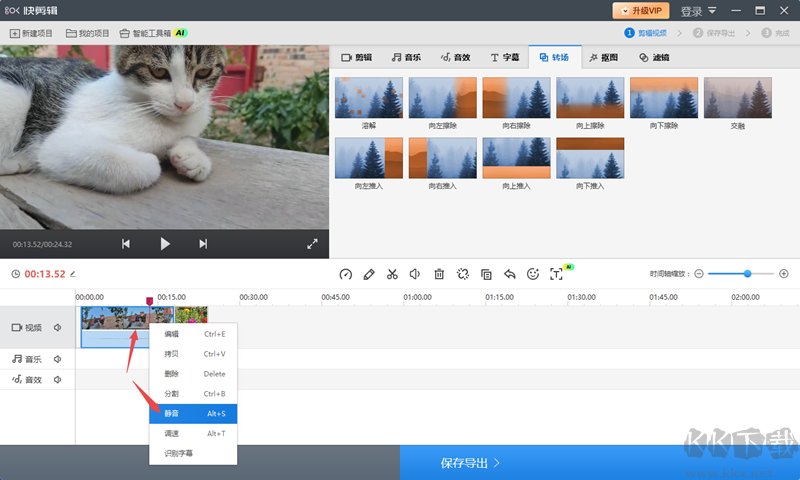Zoom out timeline with minus button

click(699, 274)
